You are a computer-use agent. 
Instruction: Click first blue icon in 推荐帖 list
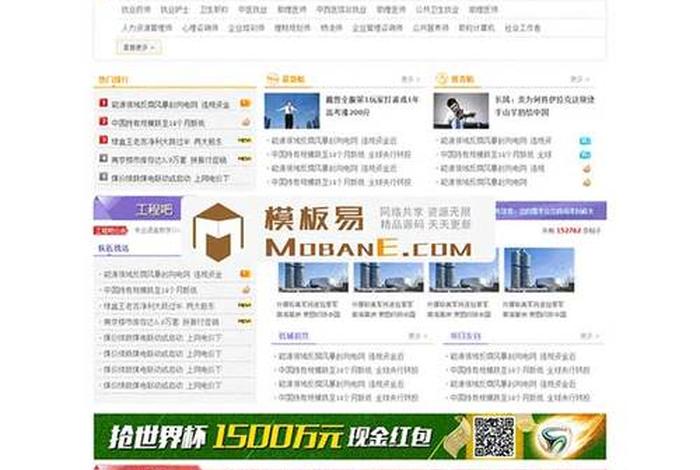tap(585, 141)
